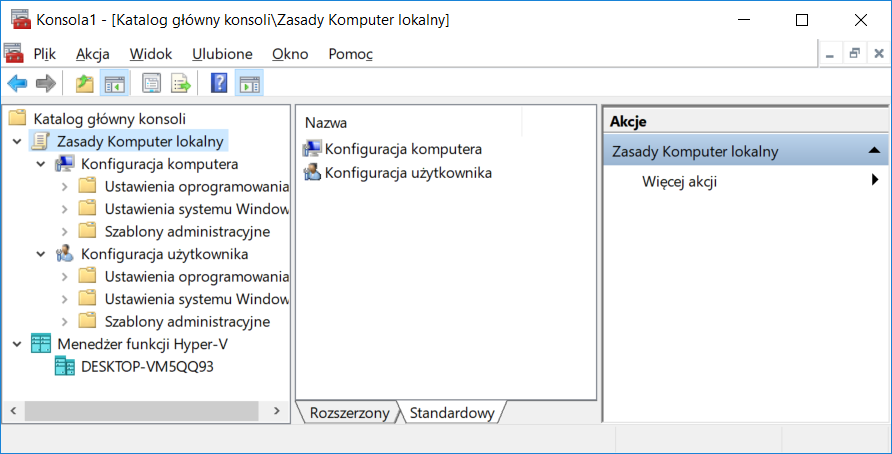Toggle the Show/Hide Action Pane toolbar button
This screenshot has height=454, width=892.
(x=249, y=84)
